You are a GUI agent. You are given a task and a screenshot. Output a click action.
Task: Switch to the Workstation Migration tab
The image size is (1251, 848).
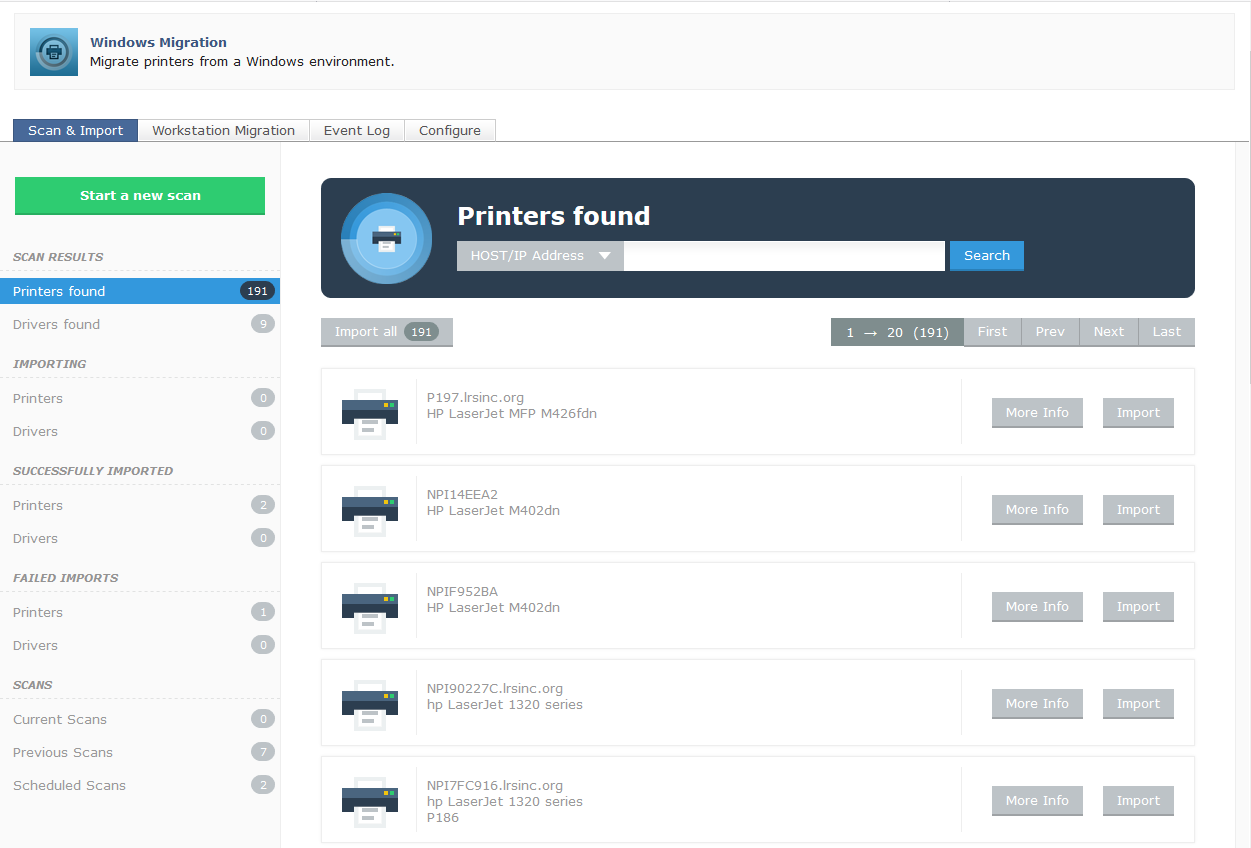pos(223,131)
